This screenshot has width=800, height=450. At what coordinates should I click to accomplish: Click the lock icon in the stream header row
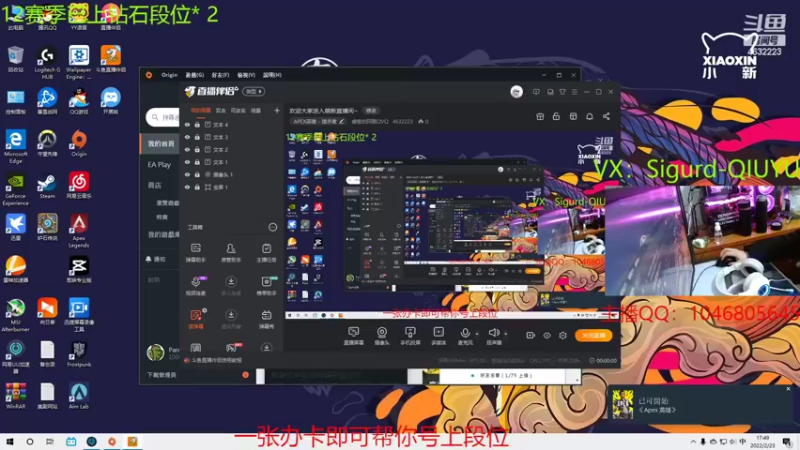pos(556,116)
